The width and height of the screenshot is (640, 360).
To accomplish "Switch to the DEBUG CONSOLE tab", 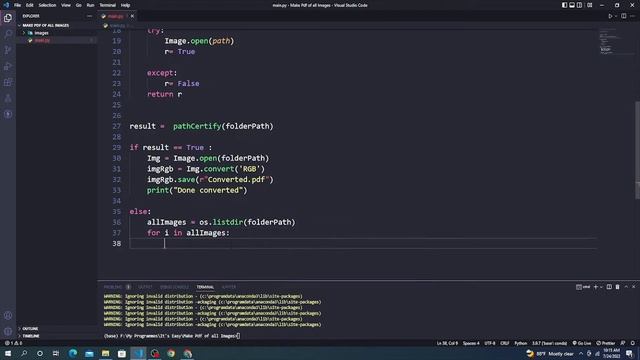I will (174, 287).
